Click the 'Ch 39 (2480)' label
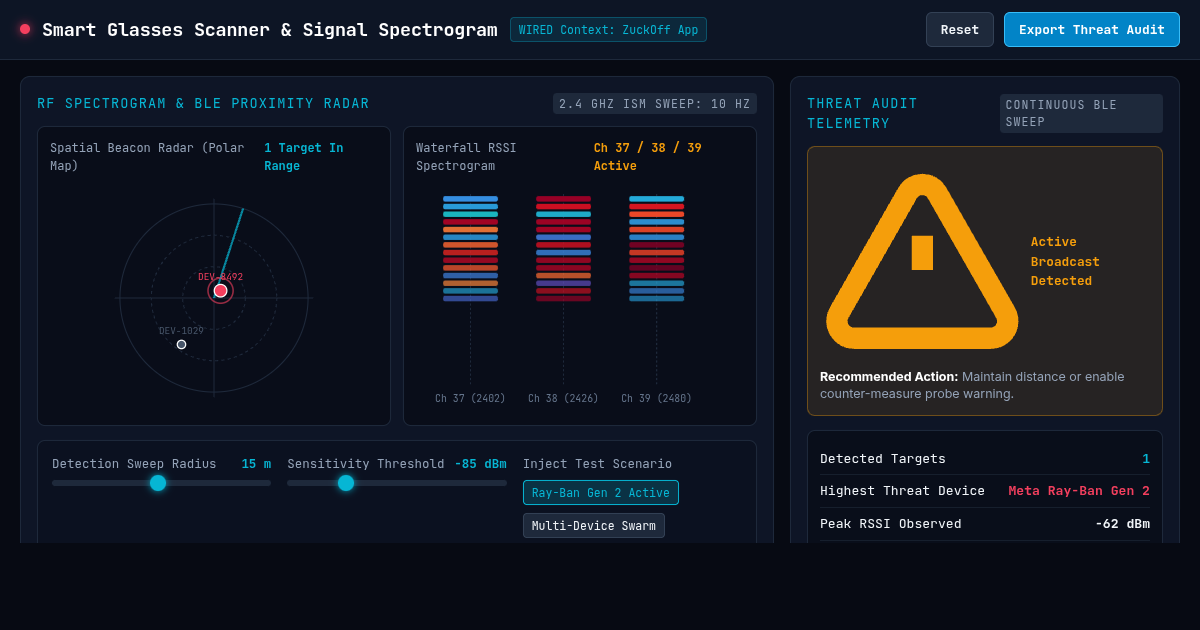 656,398
